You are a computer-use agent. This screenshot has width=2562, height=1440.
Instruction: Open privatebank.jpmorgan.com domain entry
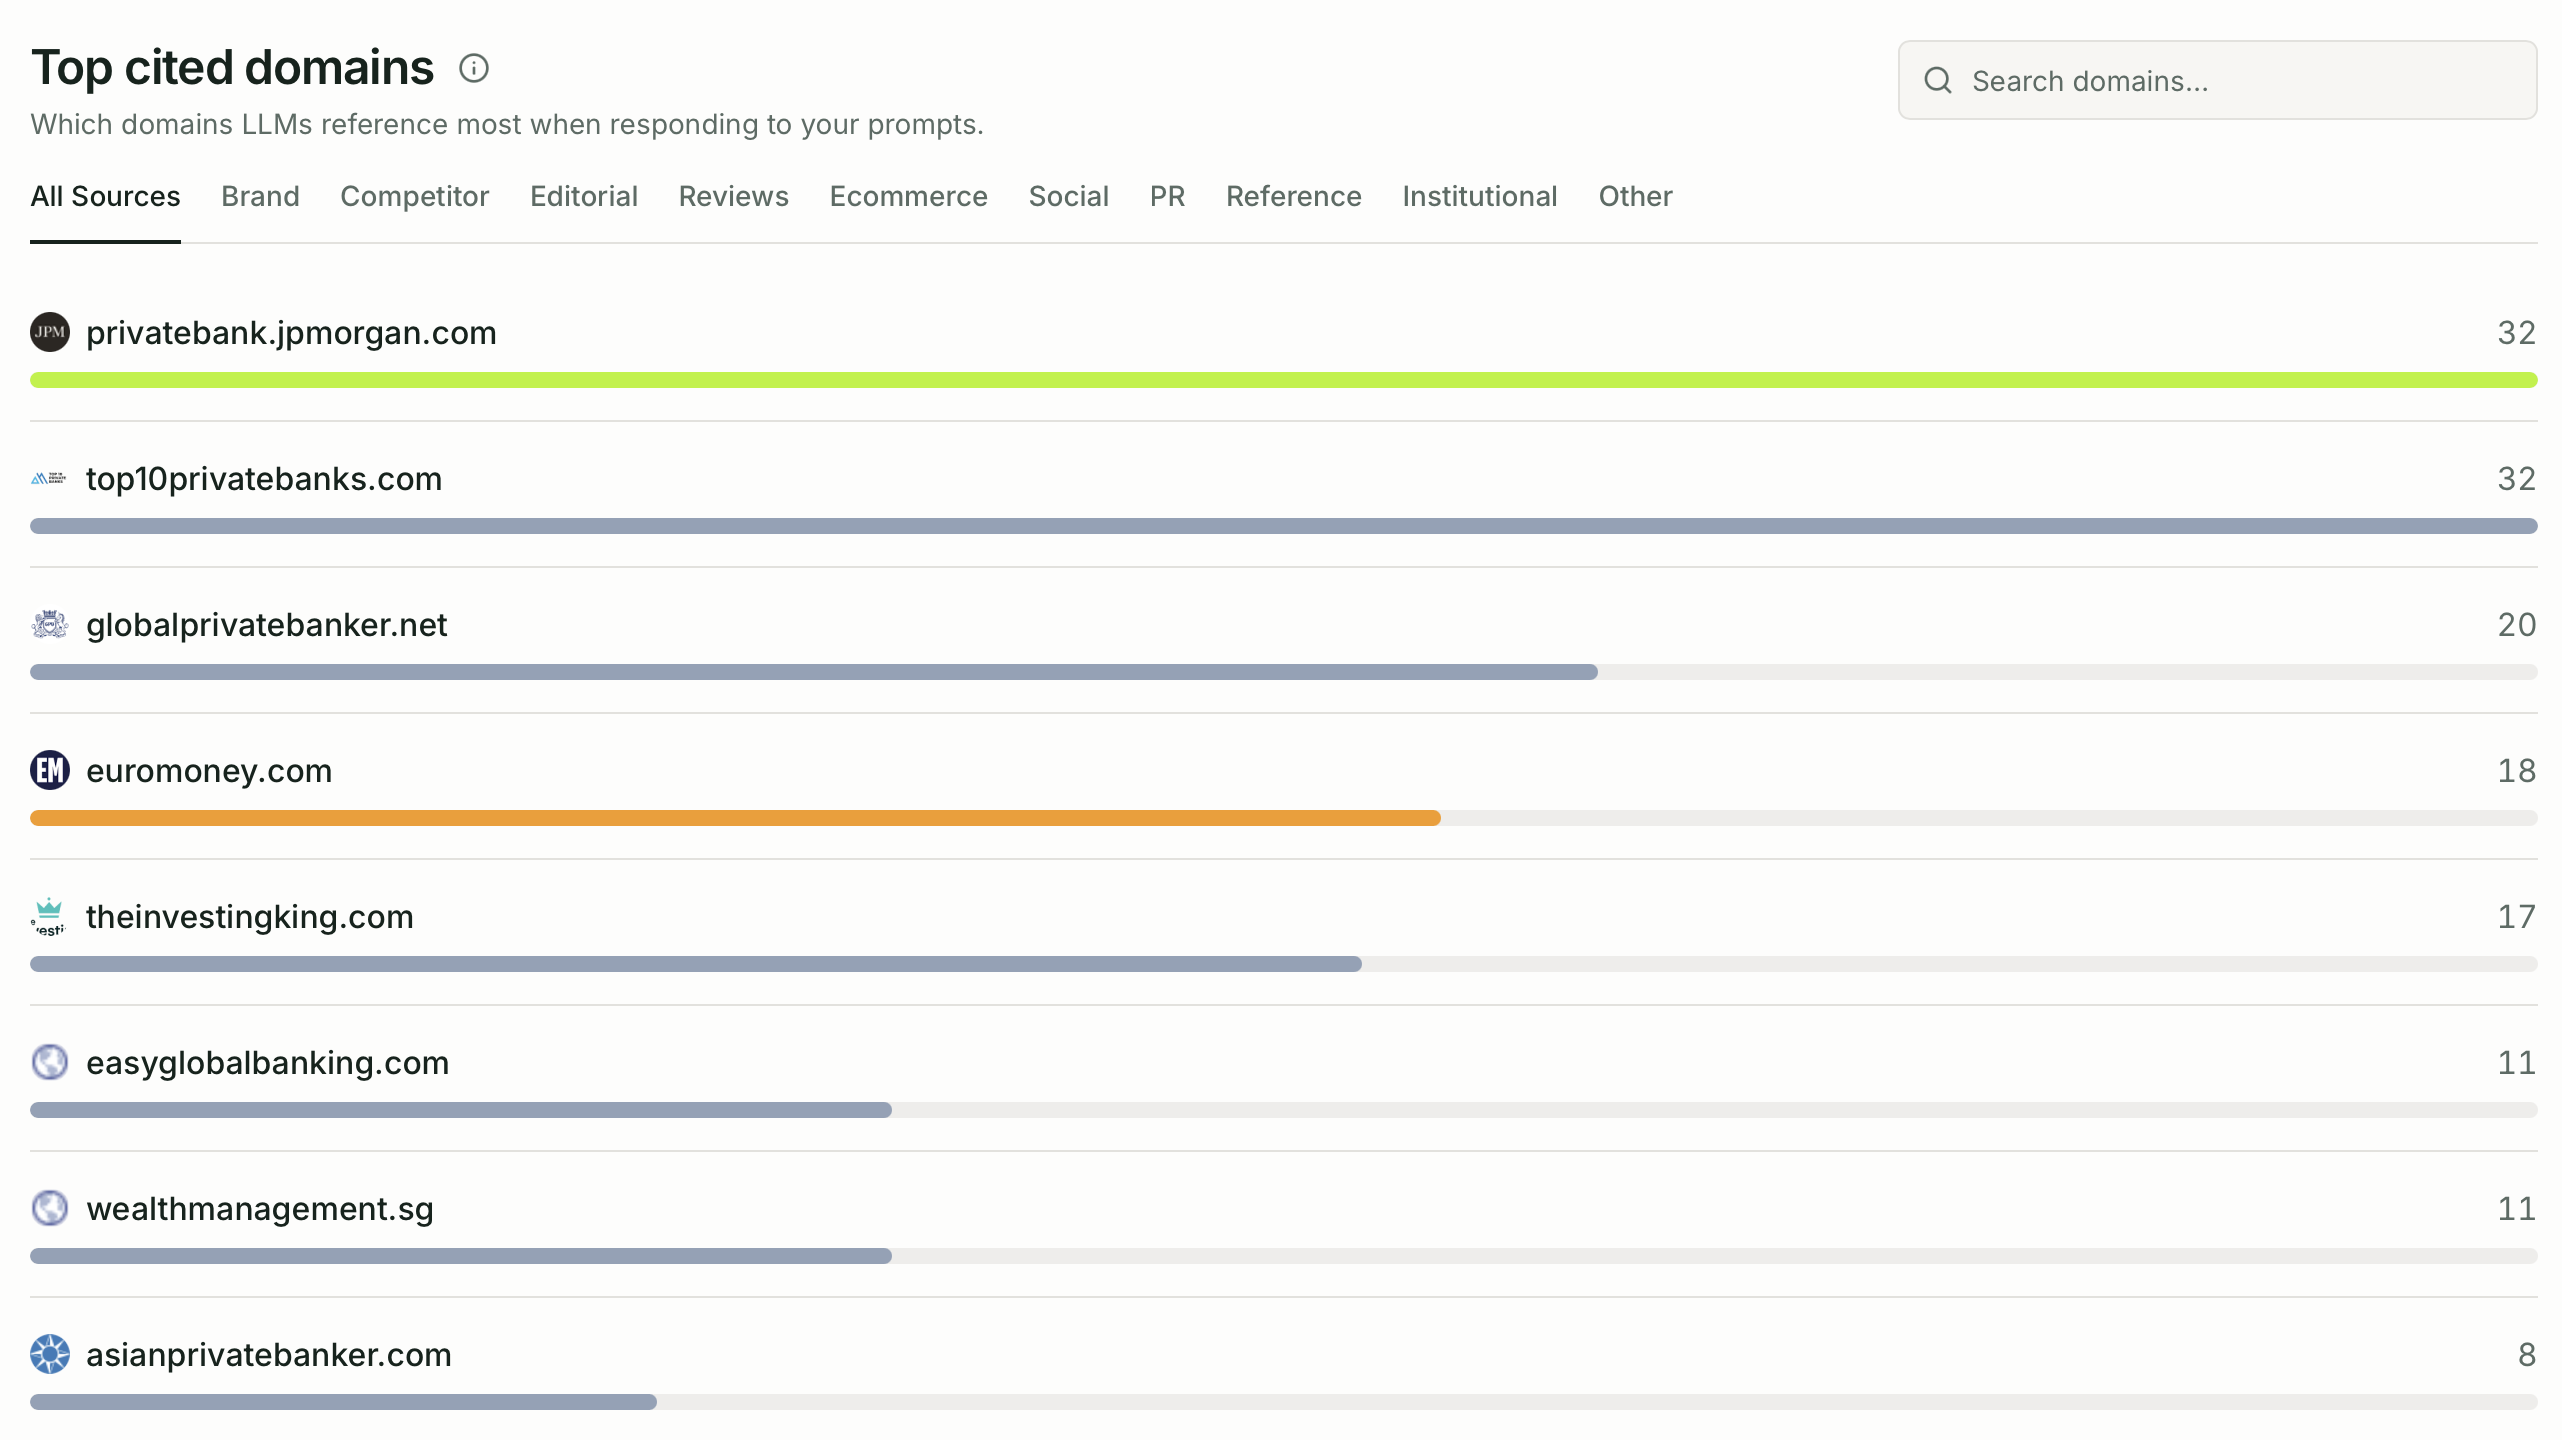click(x=291, y=332)
